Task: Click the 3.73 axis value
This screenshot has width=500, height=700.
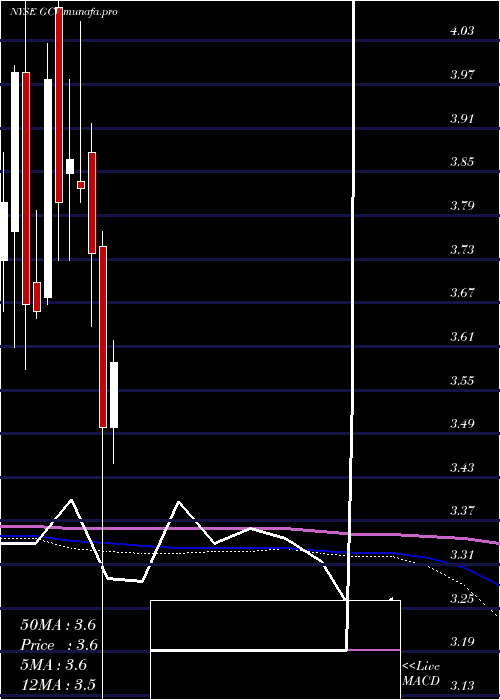Action: coord(462,249)
